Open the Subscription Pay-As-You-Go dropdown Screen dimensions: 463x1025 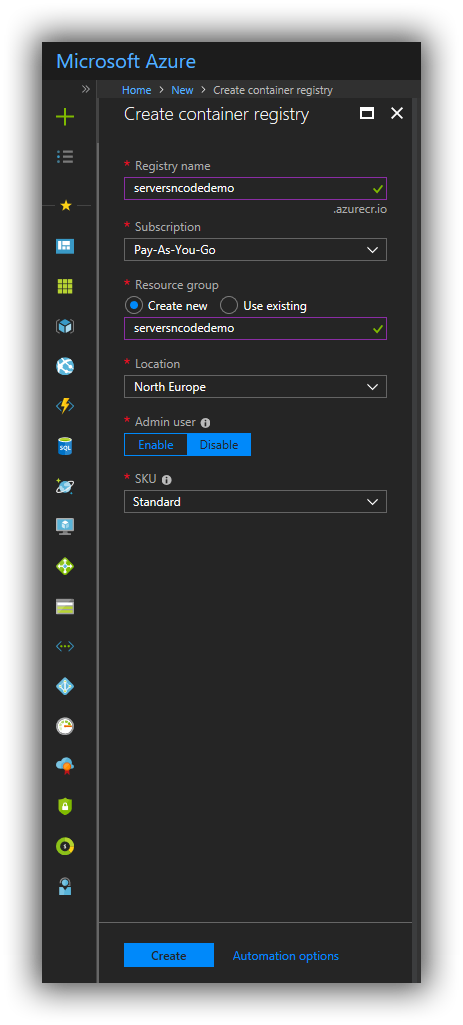[255, 250]
